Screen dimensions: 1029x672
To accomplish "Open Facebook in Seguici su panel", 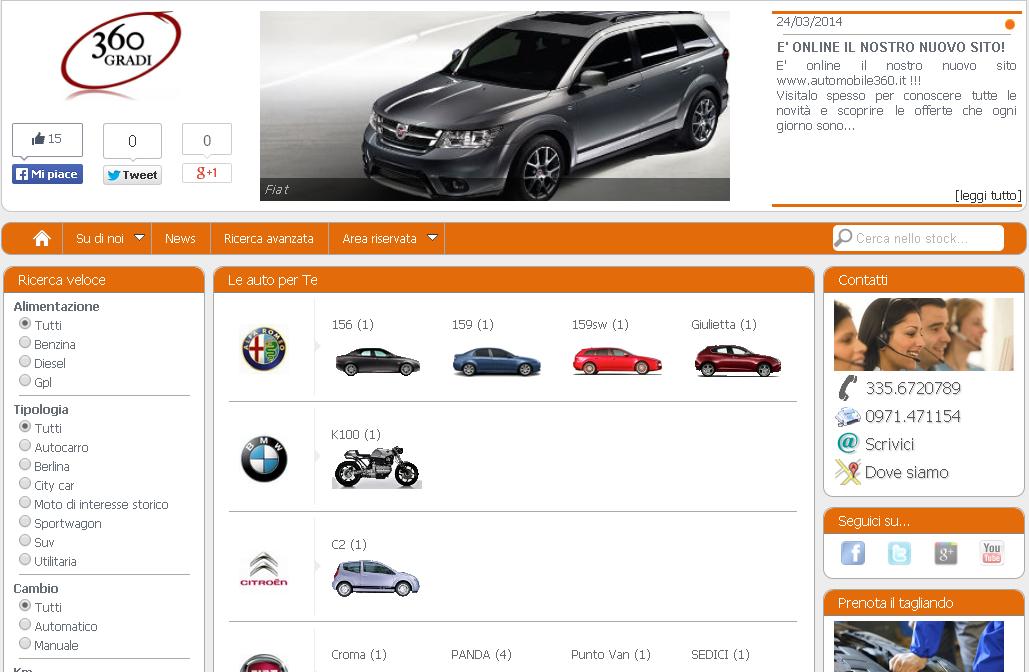I will coord(852,553).
